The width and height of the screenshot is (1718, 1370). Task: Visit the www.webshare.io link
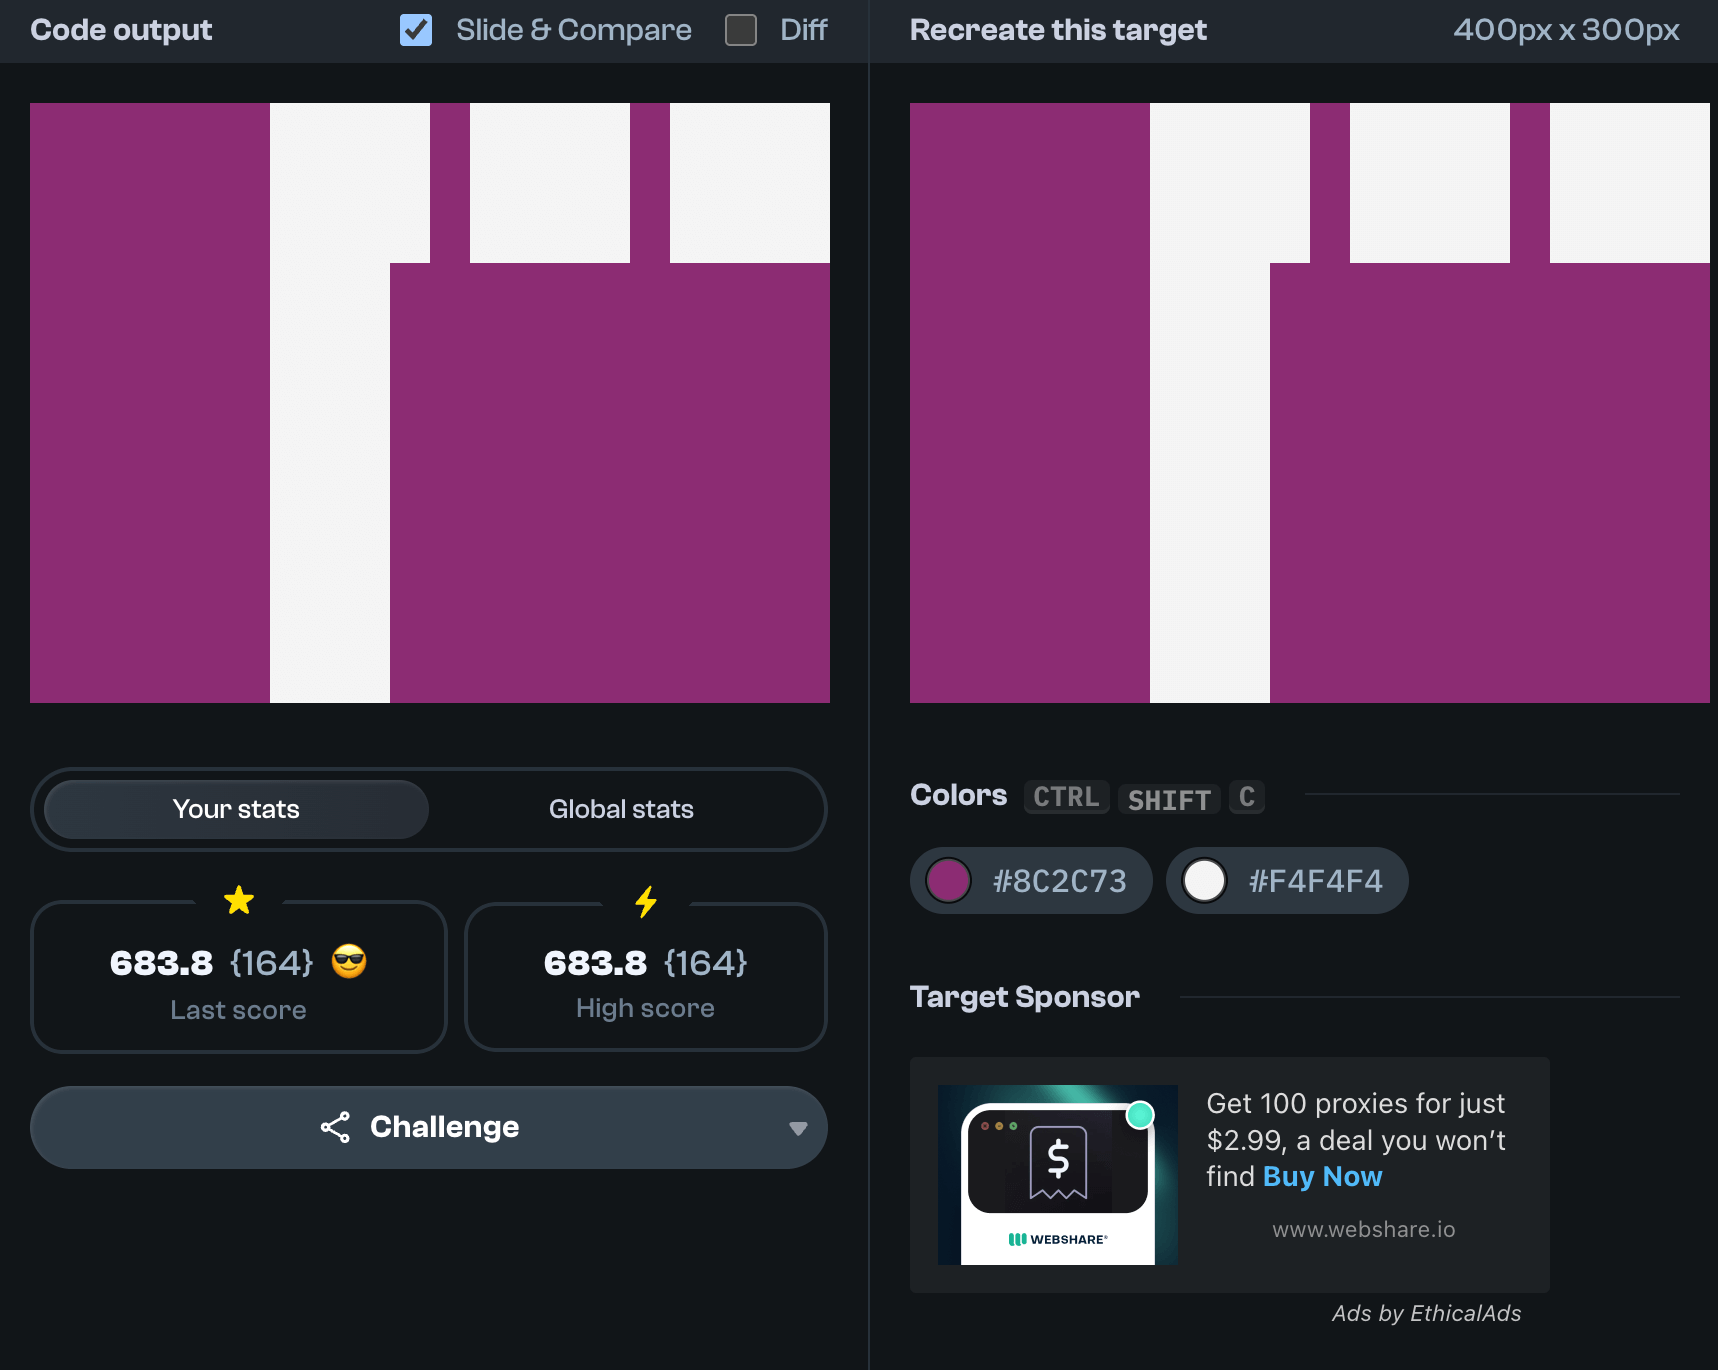[1363, 1229]
